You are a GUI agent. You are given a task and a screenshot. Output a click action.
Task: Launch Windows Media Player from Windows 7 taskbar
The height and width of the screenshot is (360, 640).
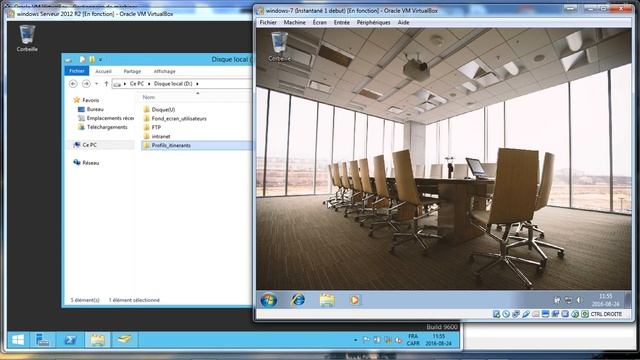(354, 300)
